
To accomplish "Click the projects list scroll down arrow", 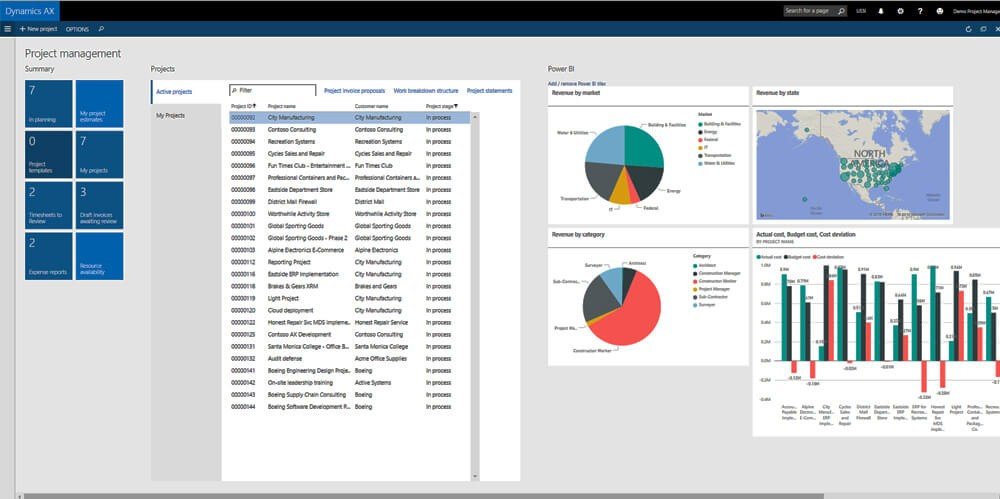I will (474, 476).
